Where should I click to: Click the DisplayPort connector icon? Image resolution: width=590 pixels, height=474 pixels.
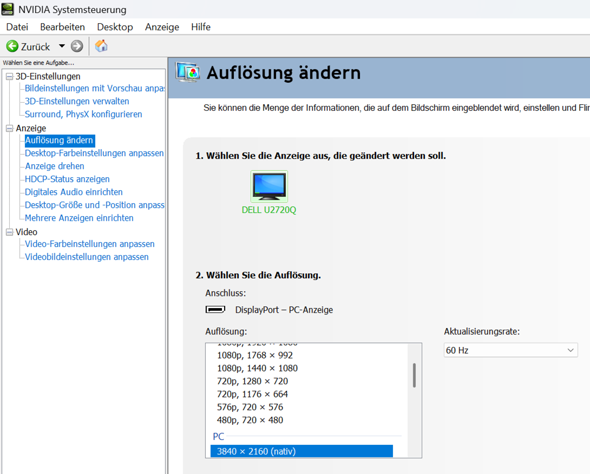tap(215, 310)
